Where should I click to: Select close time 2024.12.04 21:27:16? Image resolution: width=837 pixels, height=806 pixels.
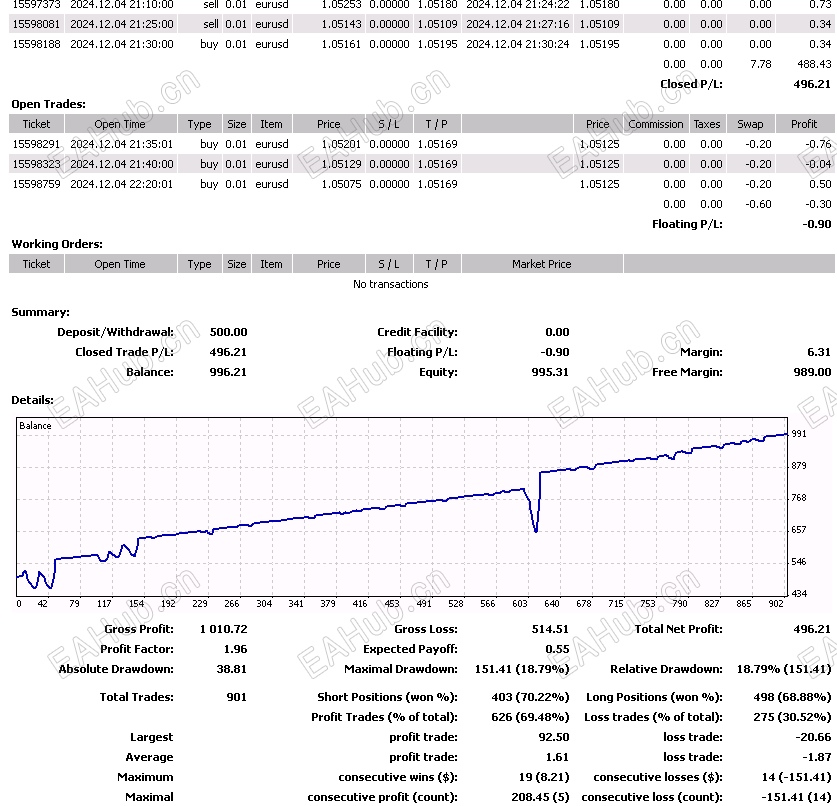coord(518,24)
